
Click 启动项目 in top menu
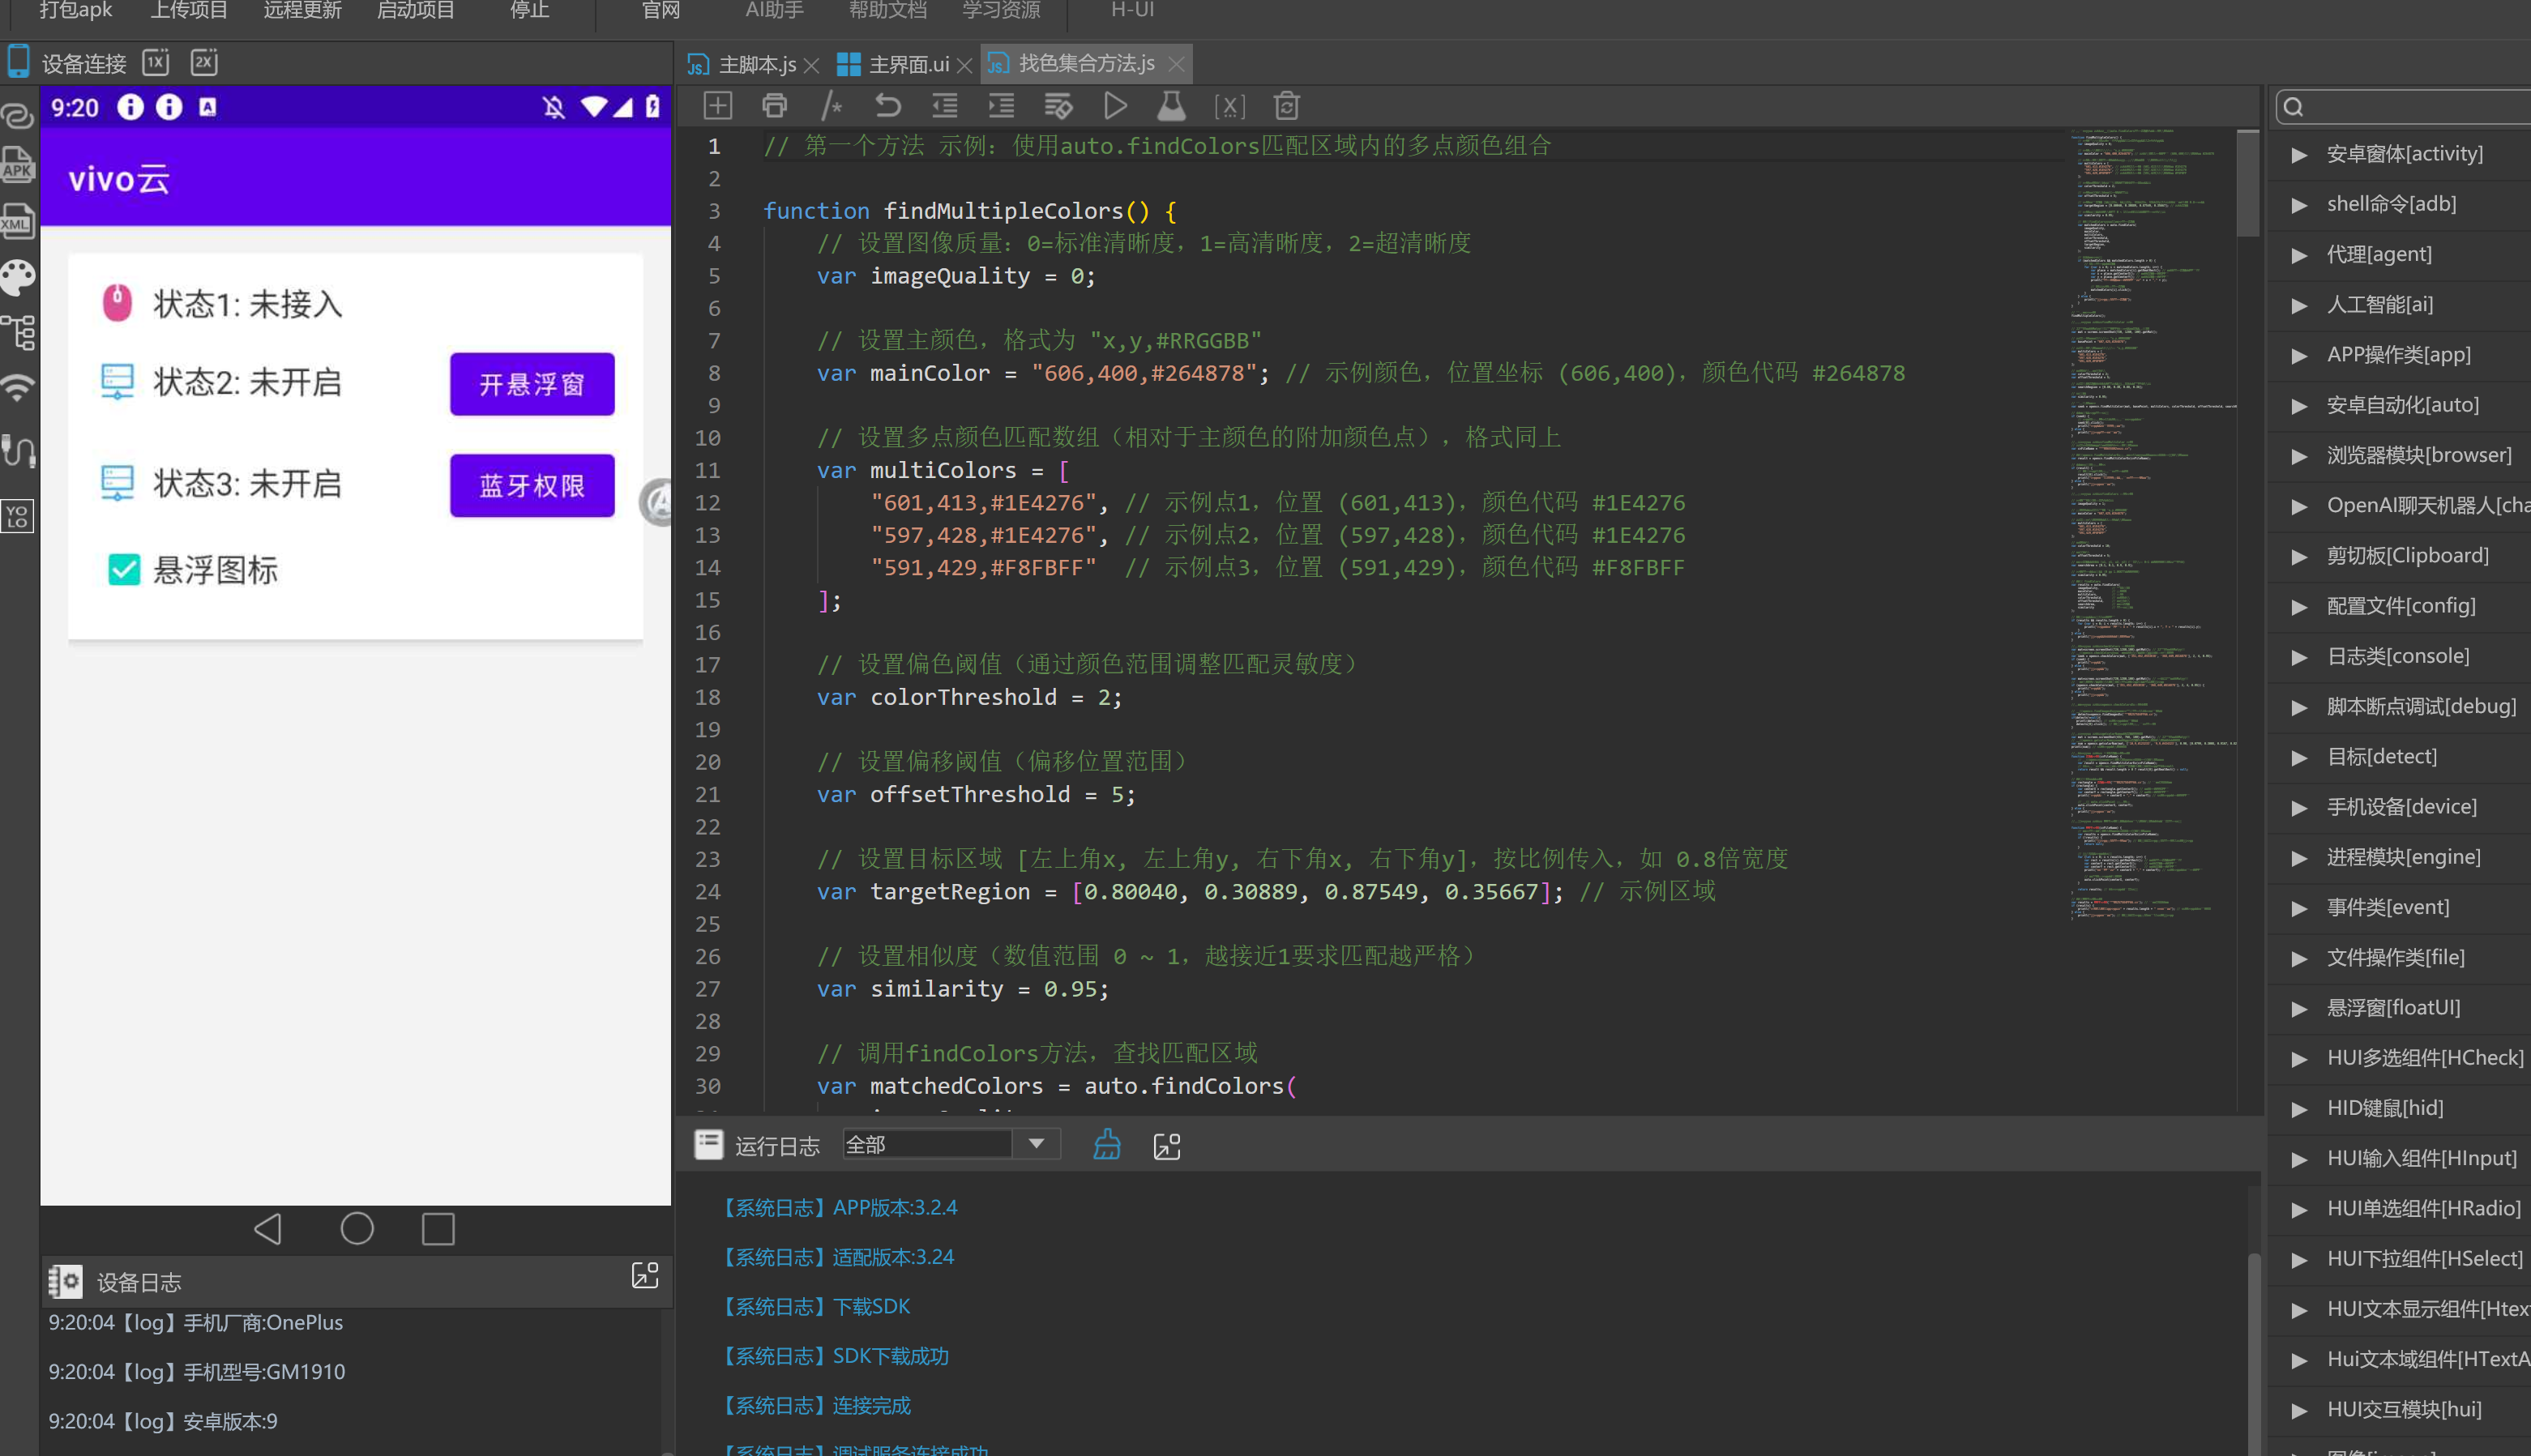[x=416, y=10]
